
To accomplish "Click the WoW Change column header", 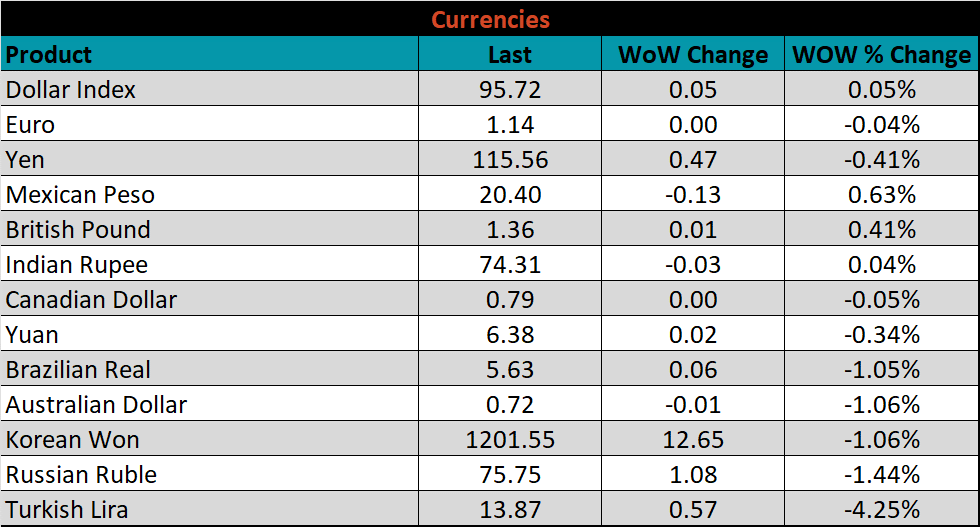I will (692, 55).
